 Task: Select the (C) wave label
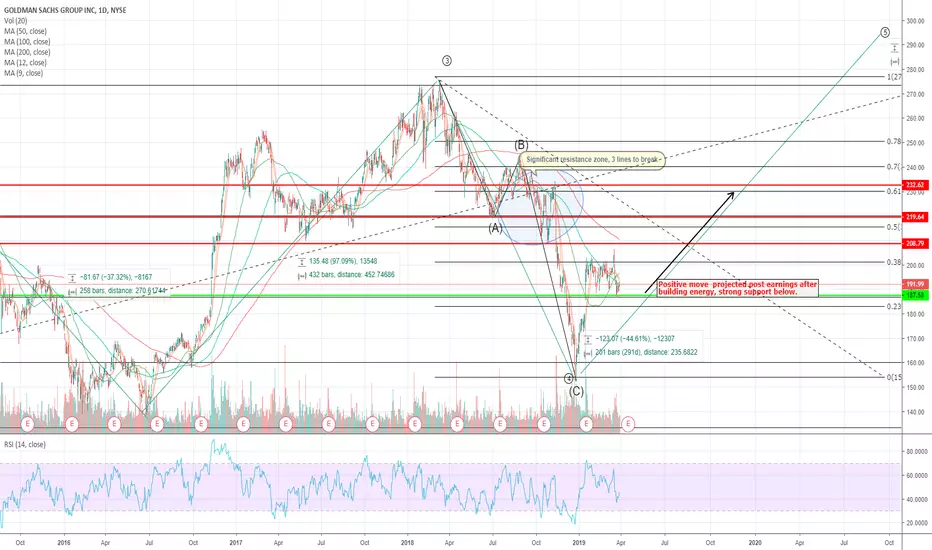pos(577,392)
